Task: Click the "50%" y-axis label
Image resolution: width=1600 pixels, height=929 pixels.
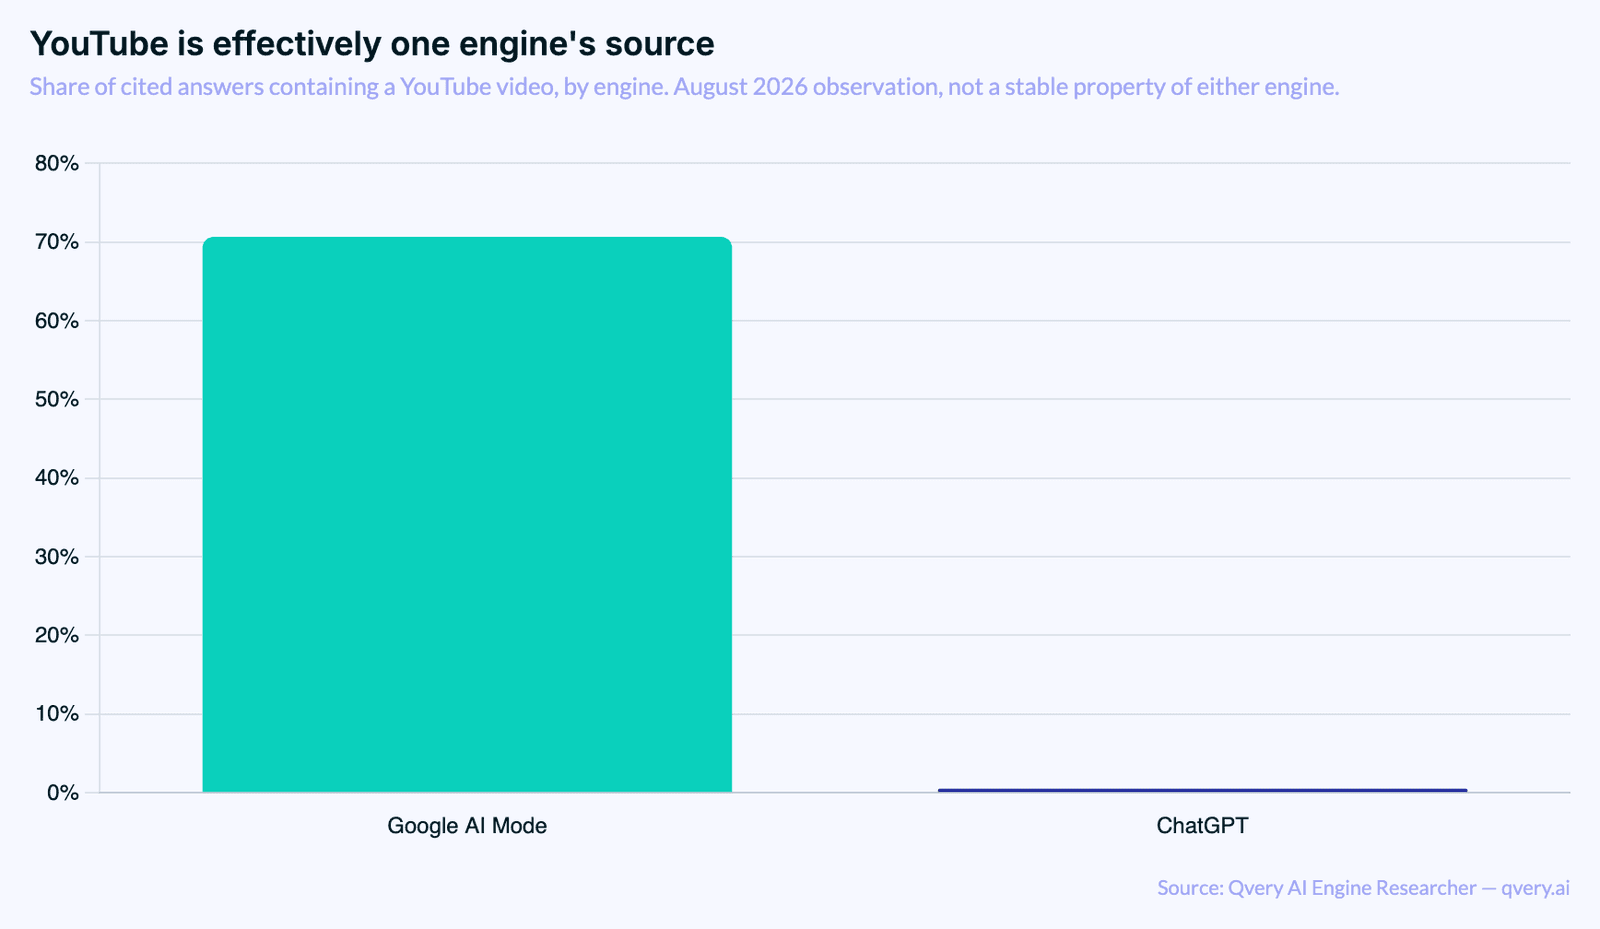Action: [57, 399]
